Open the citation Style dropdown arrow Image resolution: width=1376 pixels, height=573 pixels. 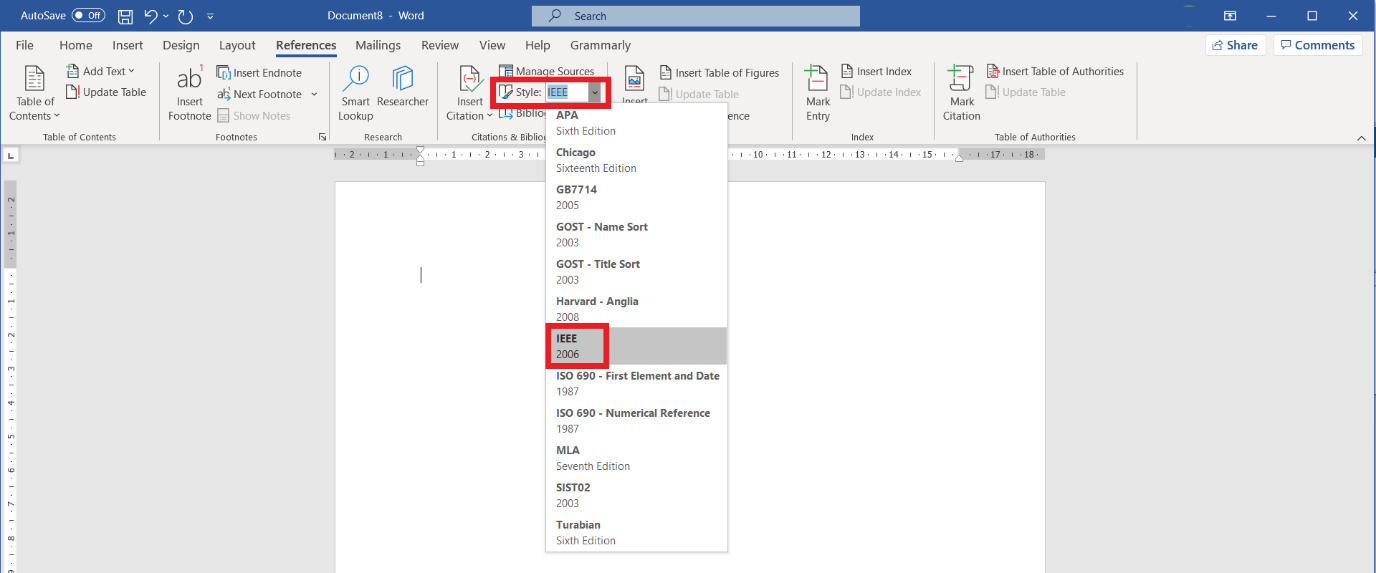click(x=596, y=92)
